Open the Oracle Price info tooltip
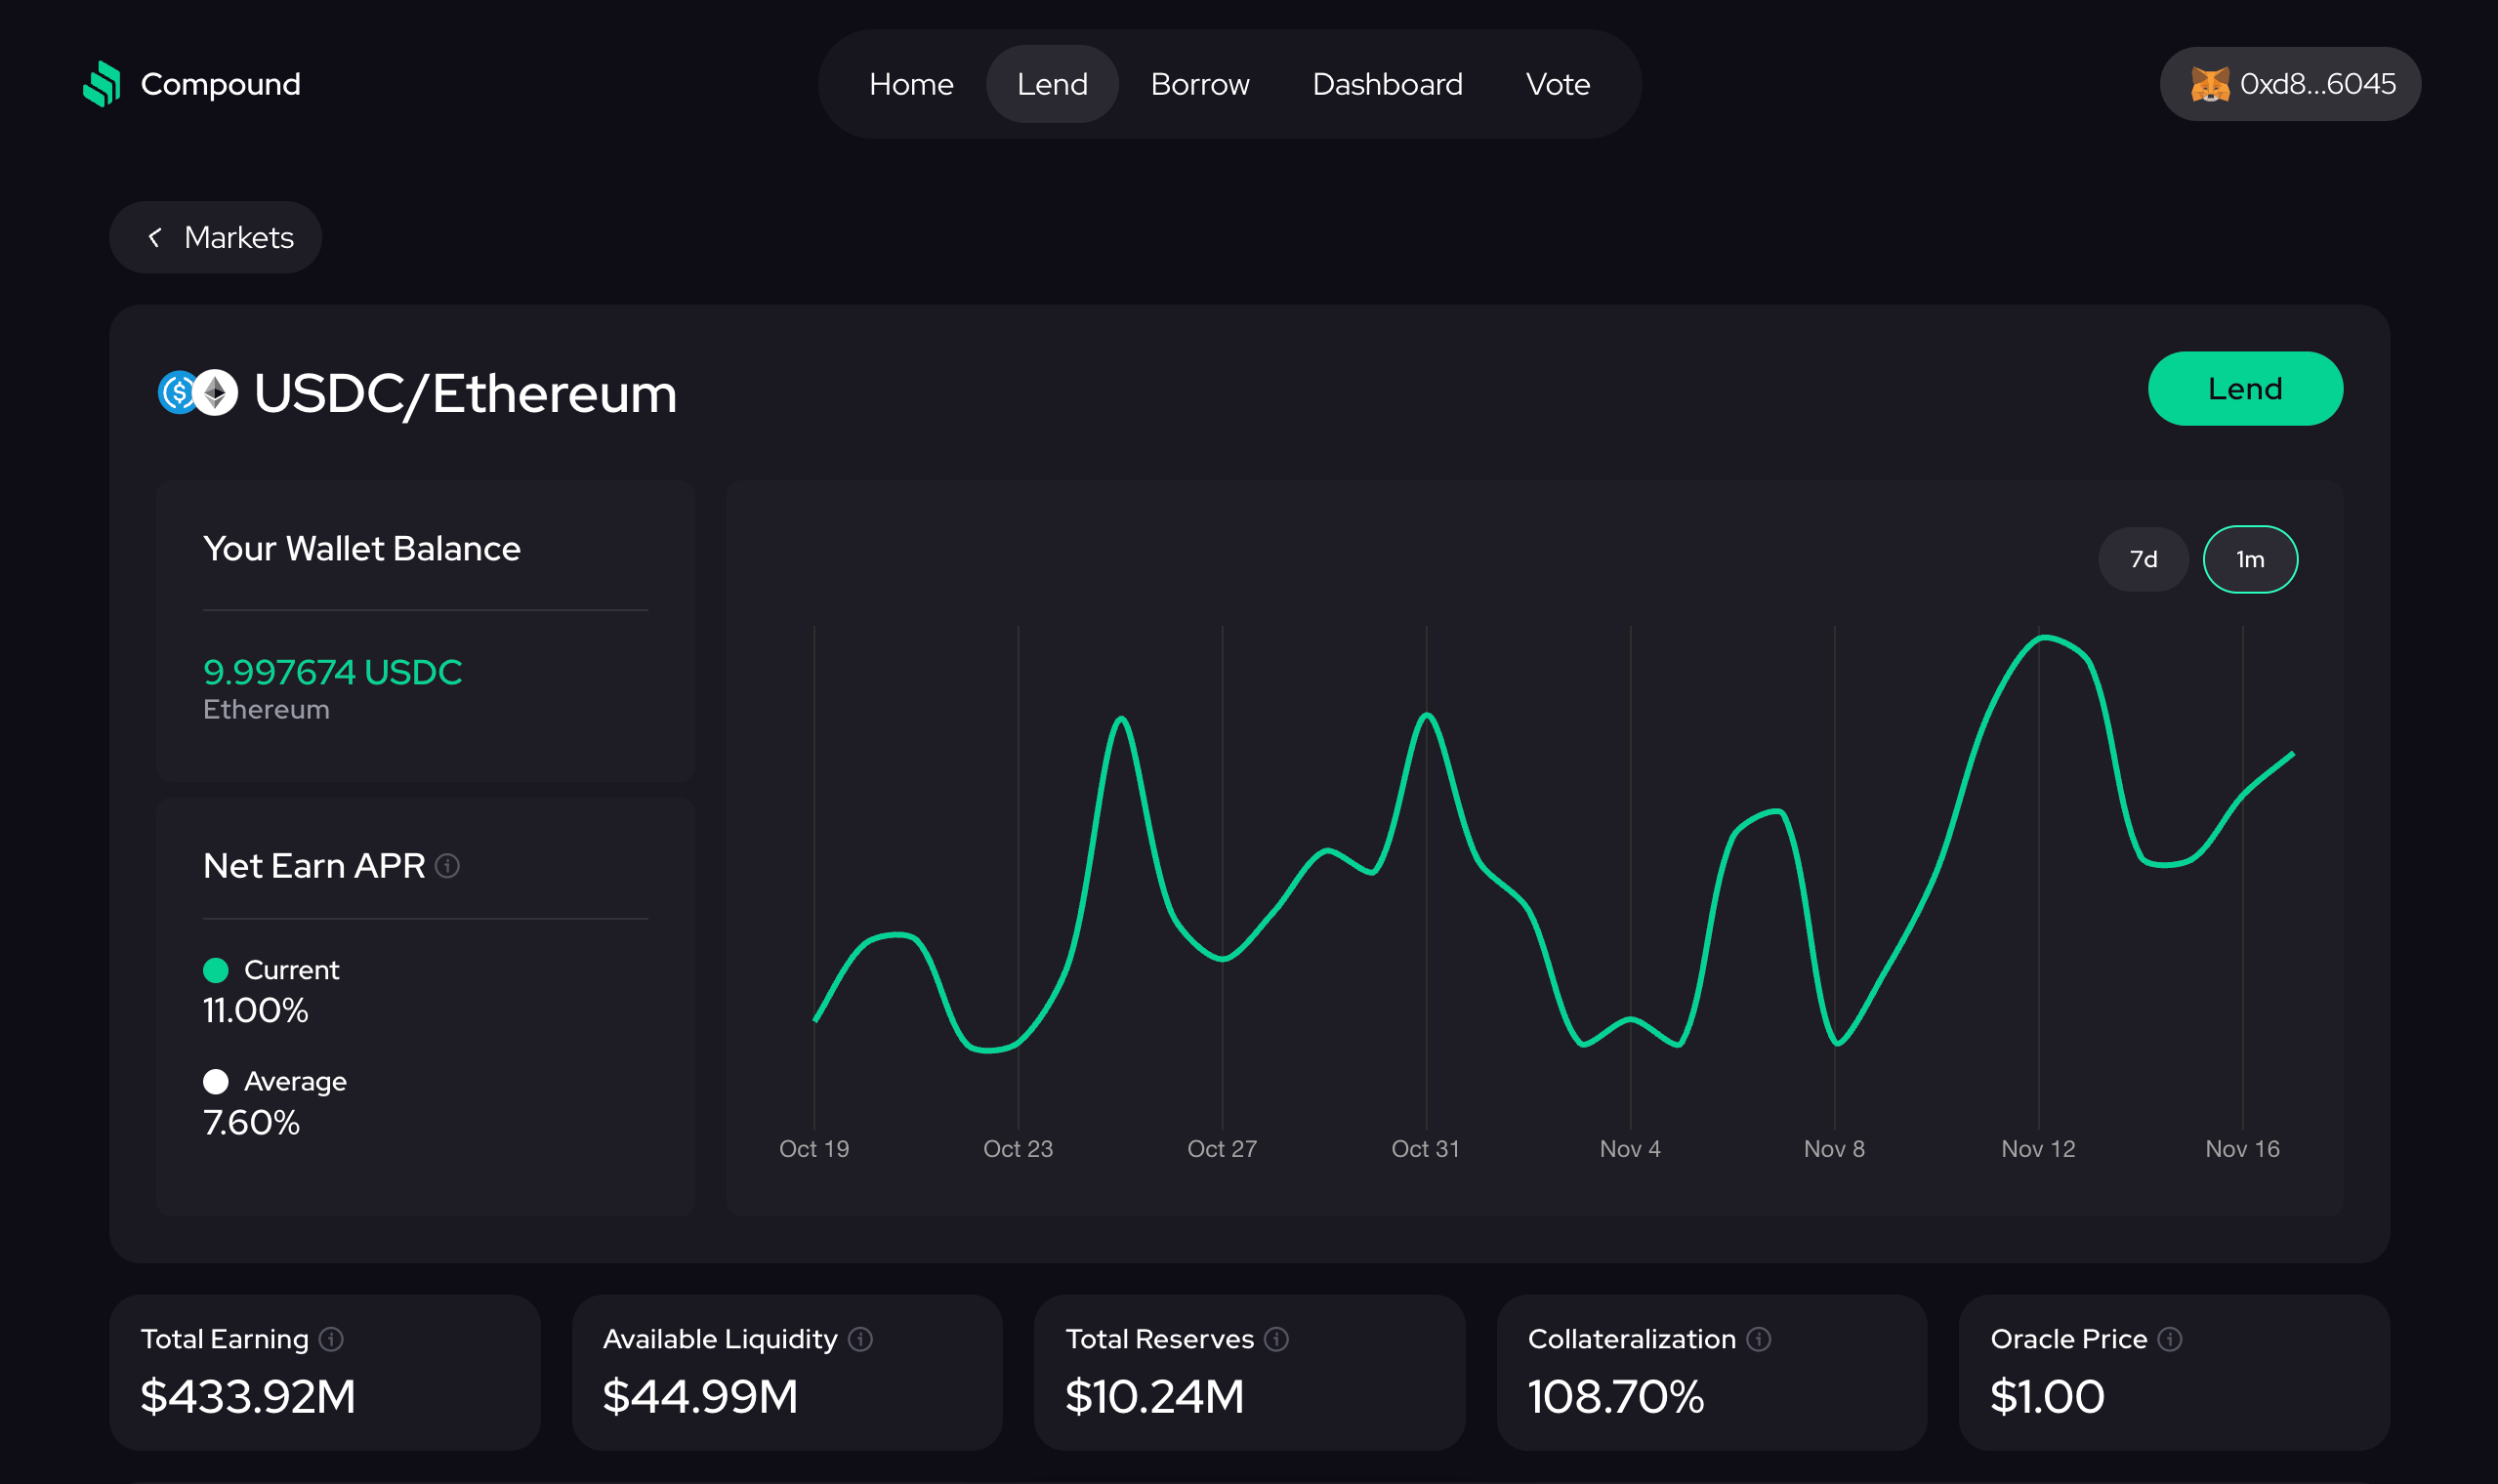 pos(2169,1339)
